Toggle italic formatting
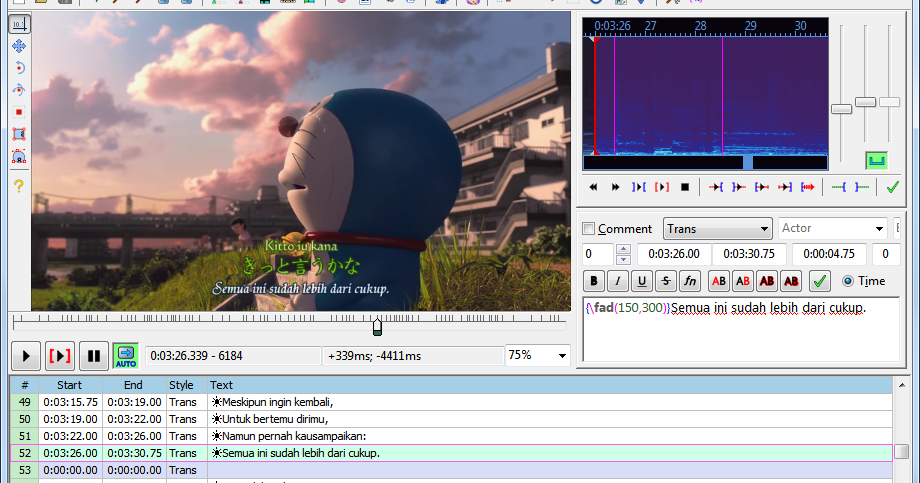Image resolution: width=920 pixels, height=483 pixels. pos(618,281)
